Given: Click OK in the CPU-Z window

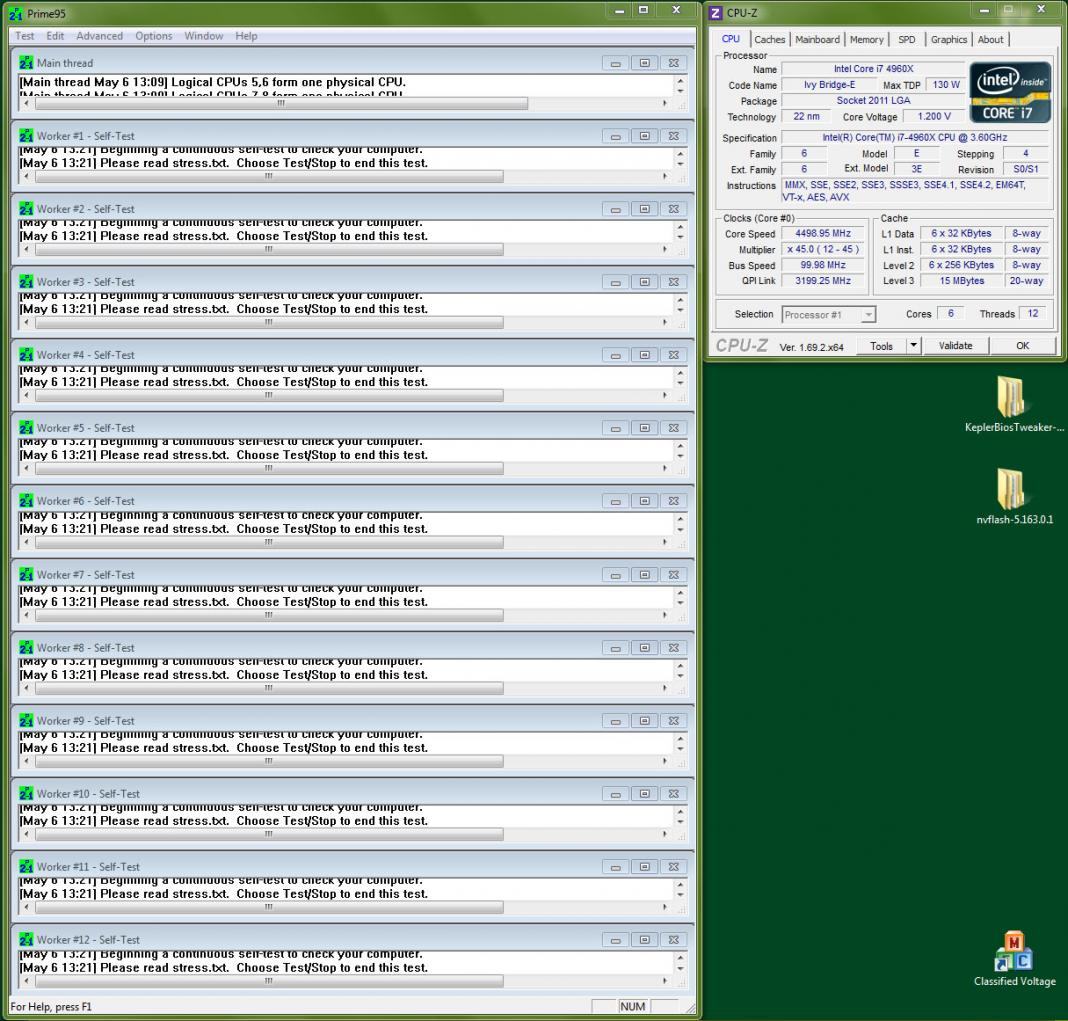Looking at the screenshot, I should [x=1022, y=346].
